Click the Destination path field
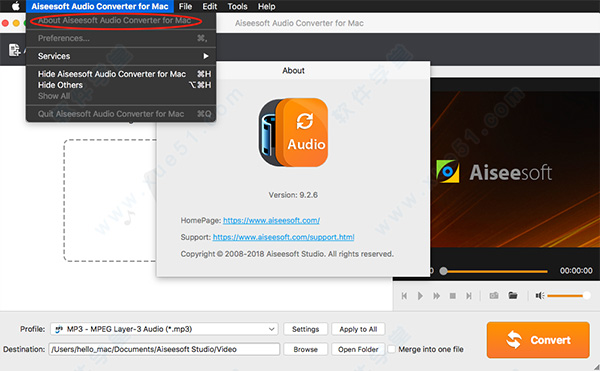The height and width of the screenshot is (371, 600). click(164, 349)
